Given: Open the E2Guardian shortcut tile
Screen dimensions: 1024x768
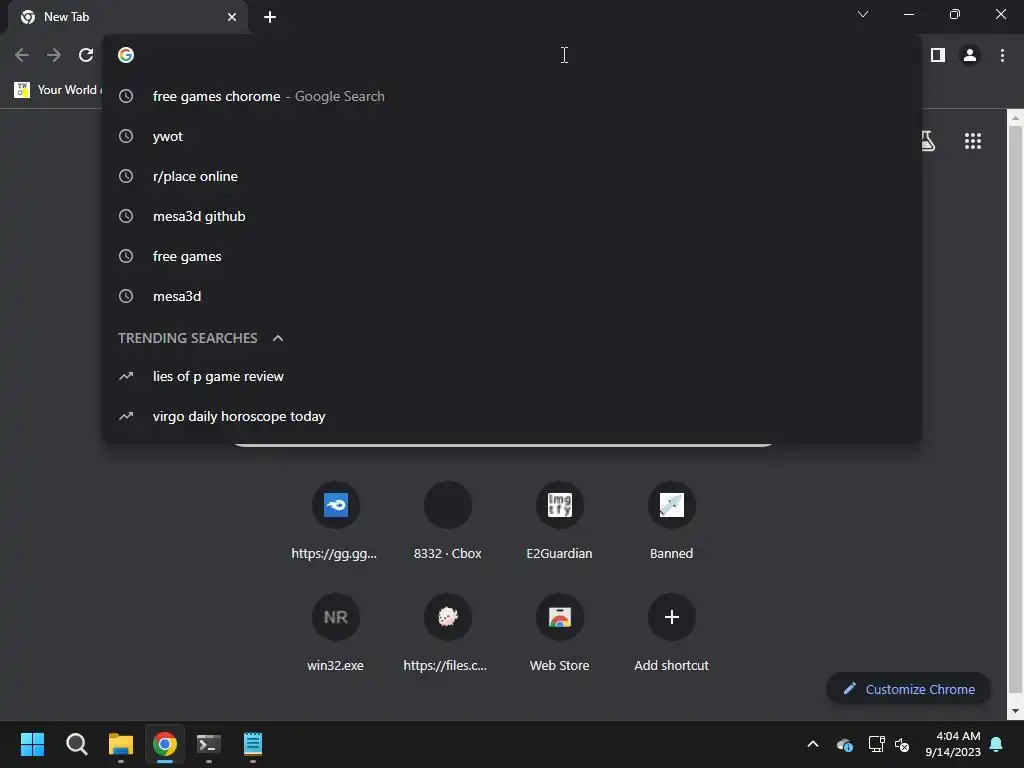Looking at the screenshot, I should pyautogui.click(x=560, y=521).
